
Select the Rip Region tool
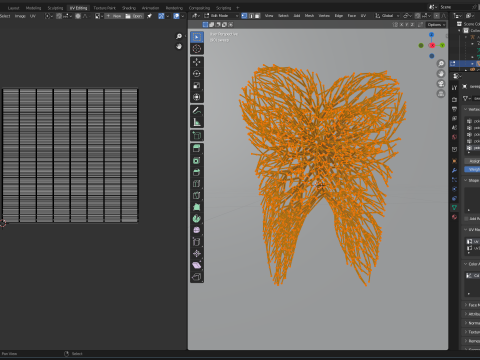[197, 277]
